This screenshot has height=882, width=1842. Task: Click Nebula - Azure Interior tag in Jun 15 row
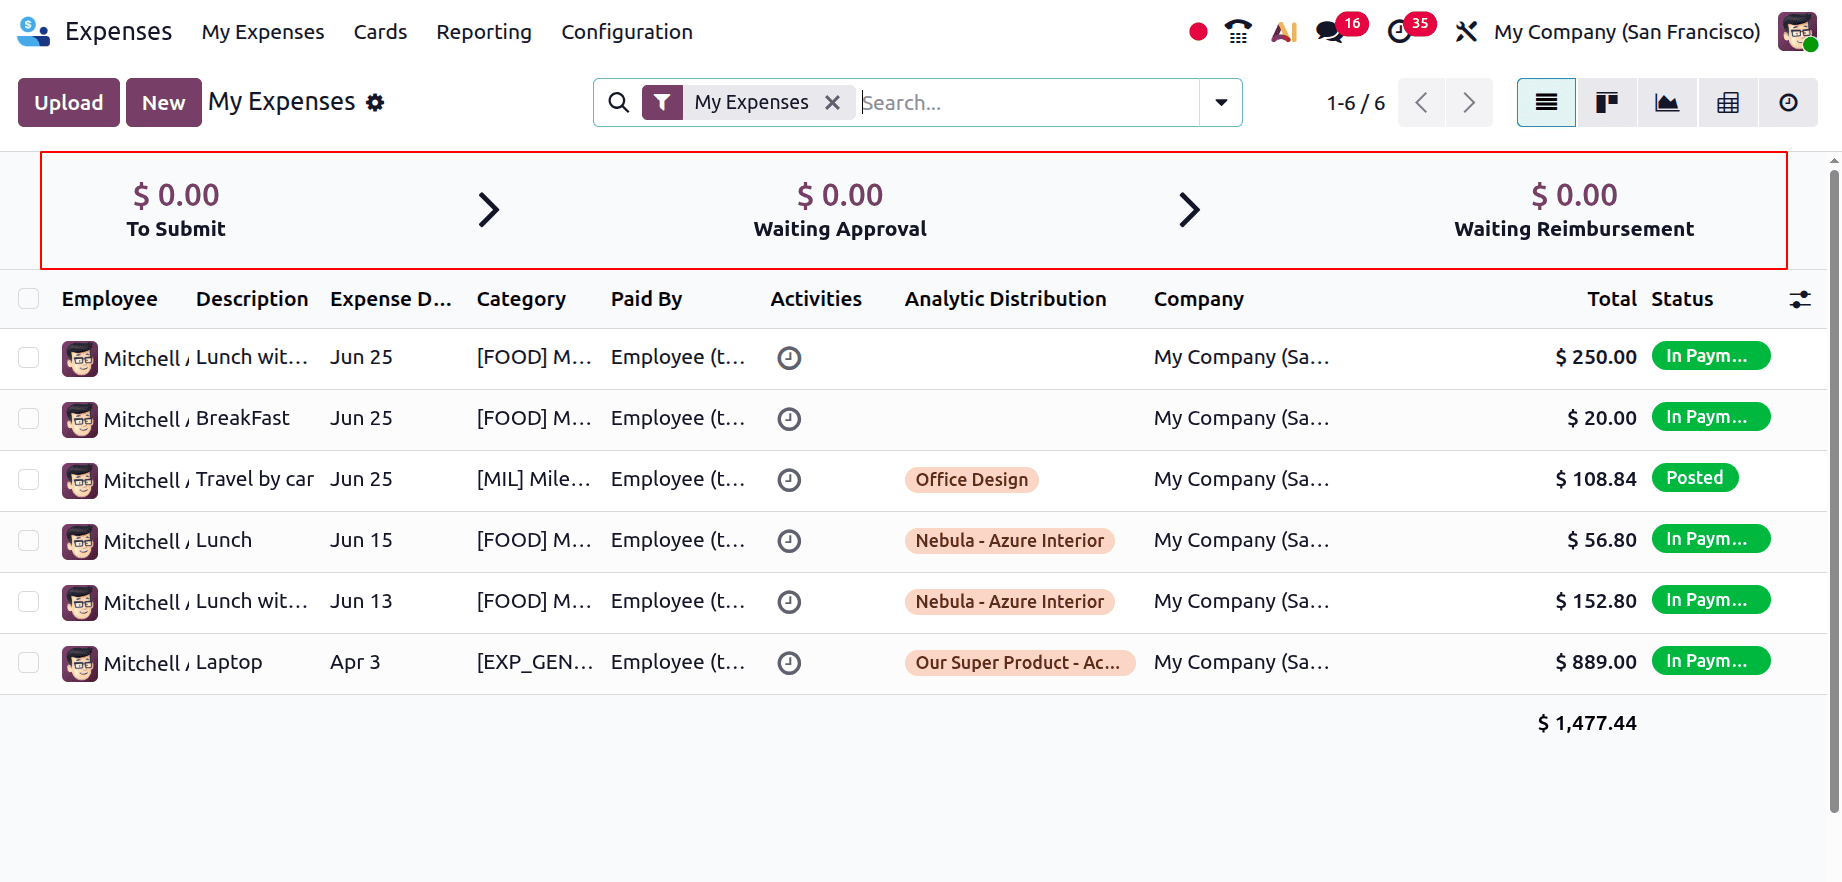[x=1010, y=541]
